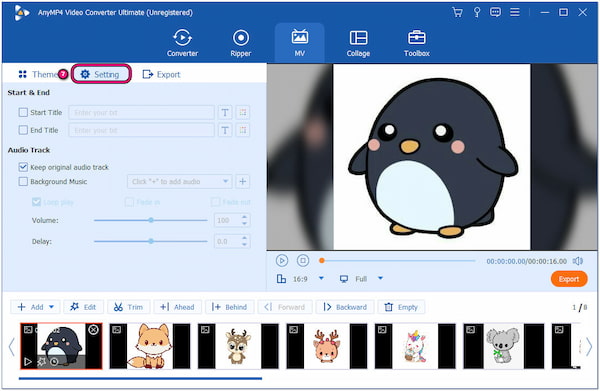Switch to the Export tab
Viewport: 600px width, 391px height.
(x=161, y=74)
